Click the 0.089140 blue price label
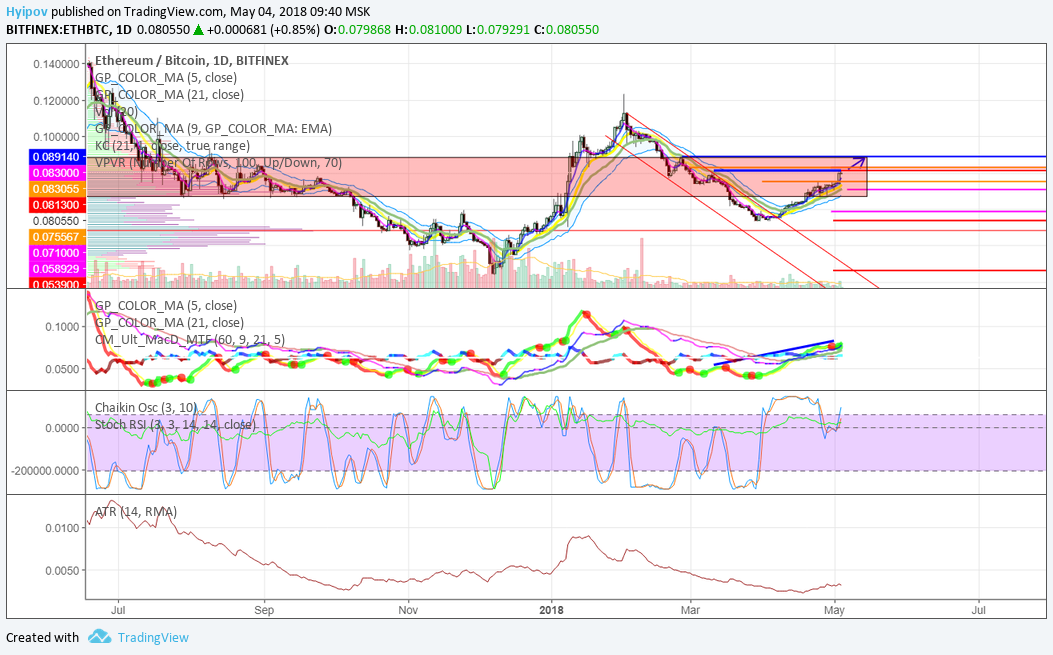This screenshot has height=655, width=1053. (x=57, y=157)
